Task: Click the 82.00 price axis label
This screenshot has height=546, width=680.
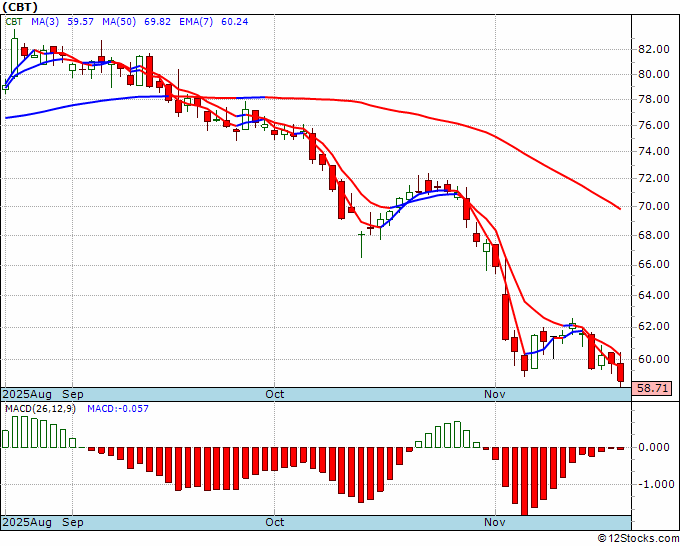Action: coord(654,49)
